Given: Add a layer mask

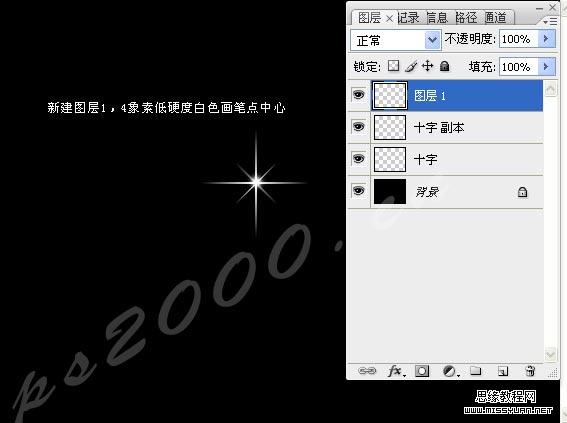Looking at the screenshot, I should pyautogui.click(x=422, y=371).
